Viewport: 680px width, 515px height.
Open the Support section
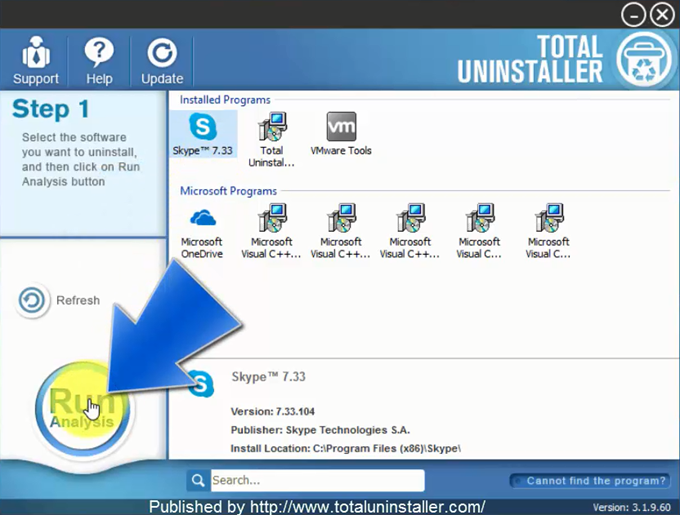pos(36,61)
